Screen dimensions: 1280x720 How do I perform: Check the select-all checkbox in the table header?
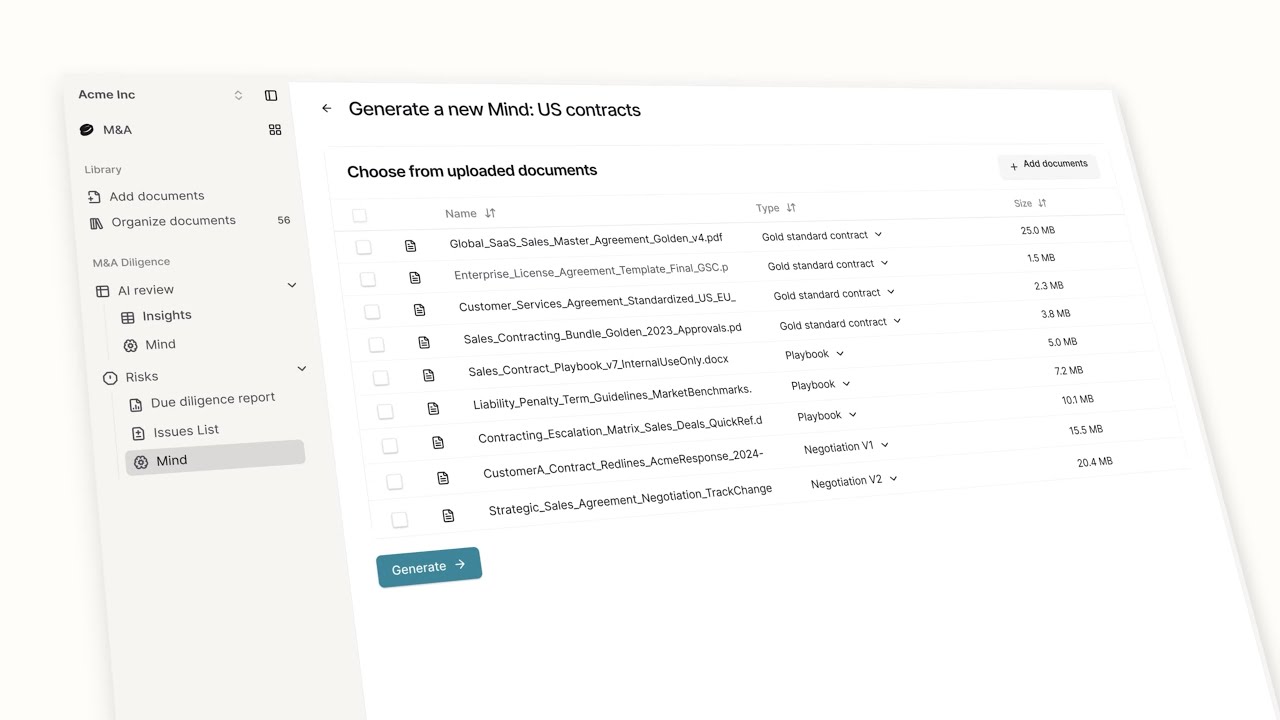pyautogui.click(x=359, y=215)
